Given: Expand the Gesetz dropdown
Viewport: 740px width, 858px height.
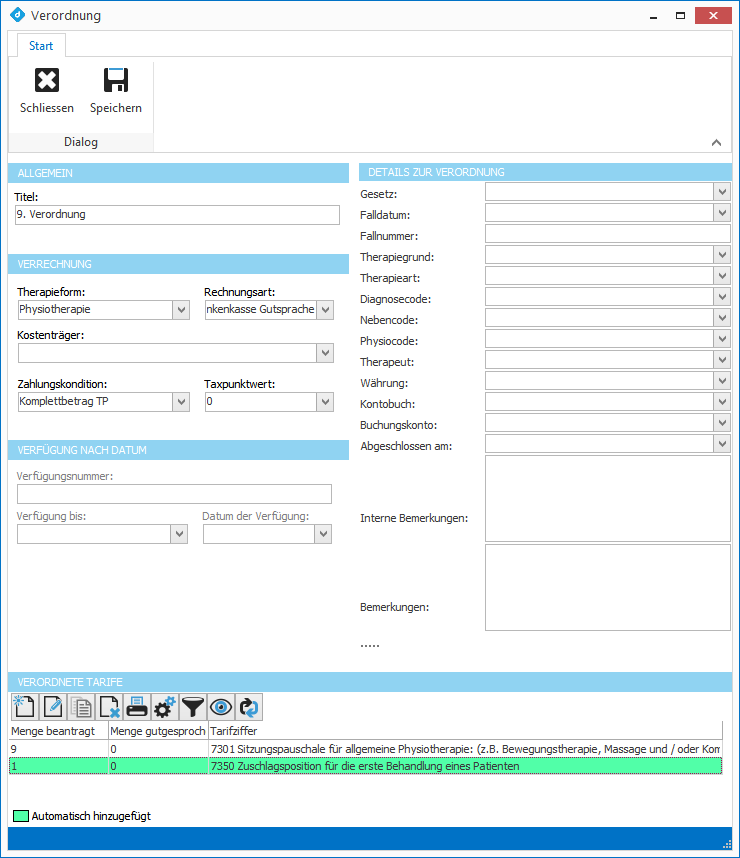Looking at the screenshot, I should (x=723, y=192).
